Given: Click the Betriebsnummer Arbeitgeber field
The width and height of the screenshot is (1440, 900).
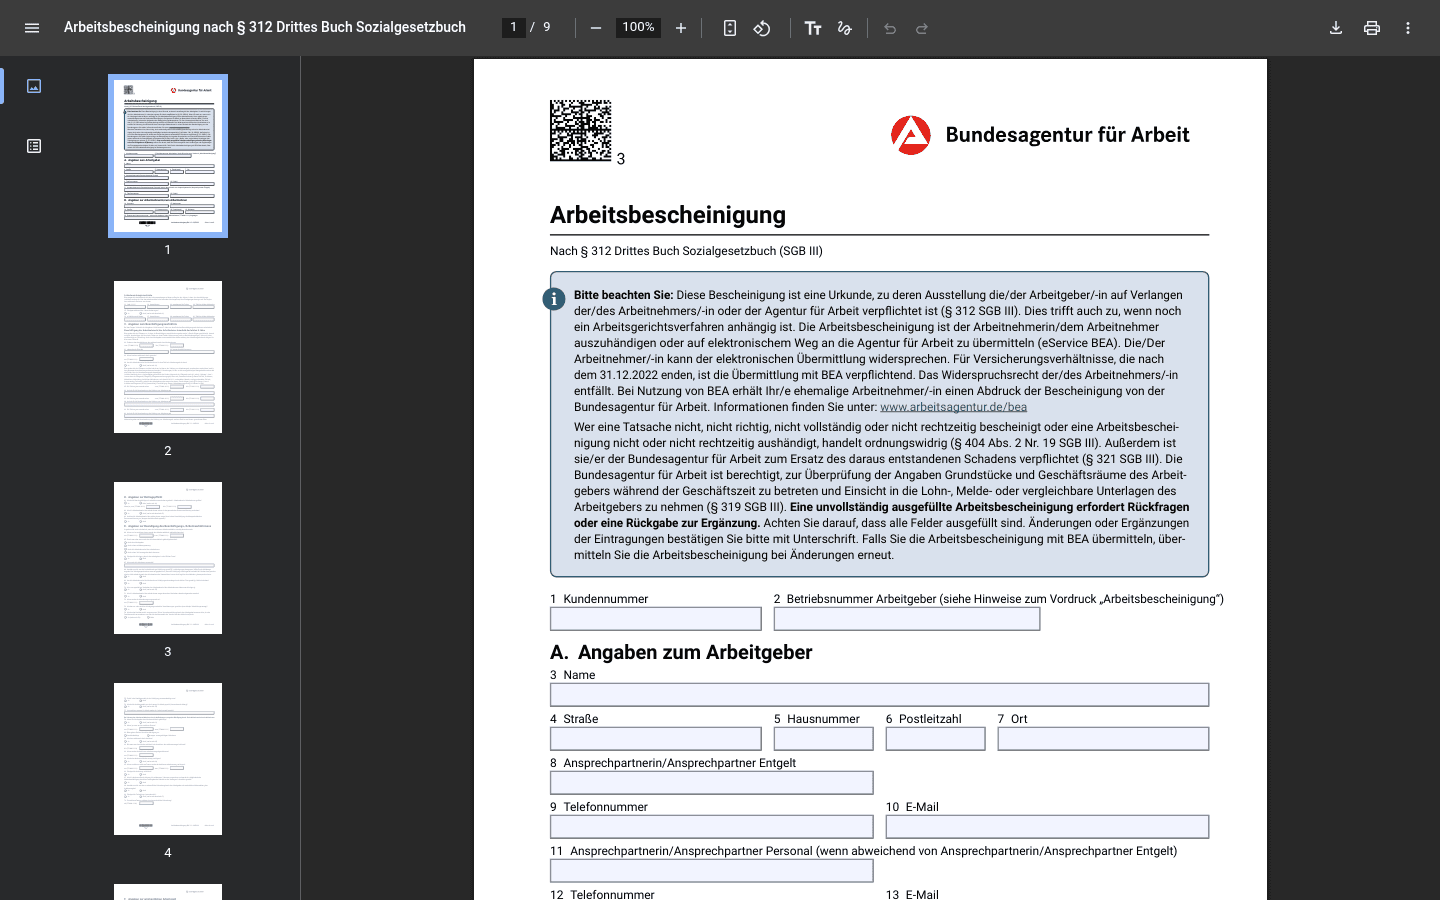Looking at the screenshot, I should coord(907,619).
